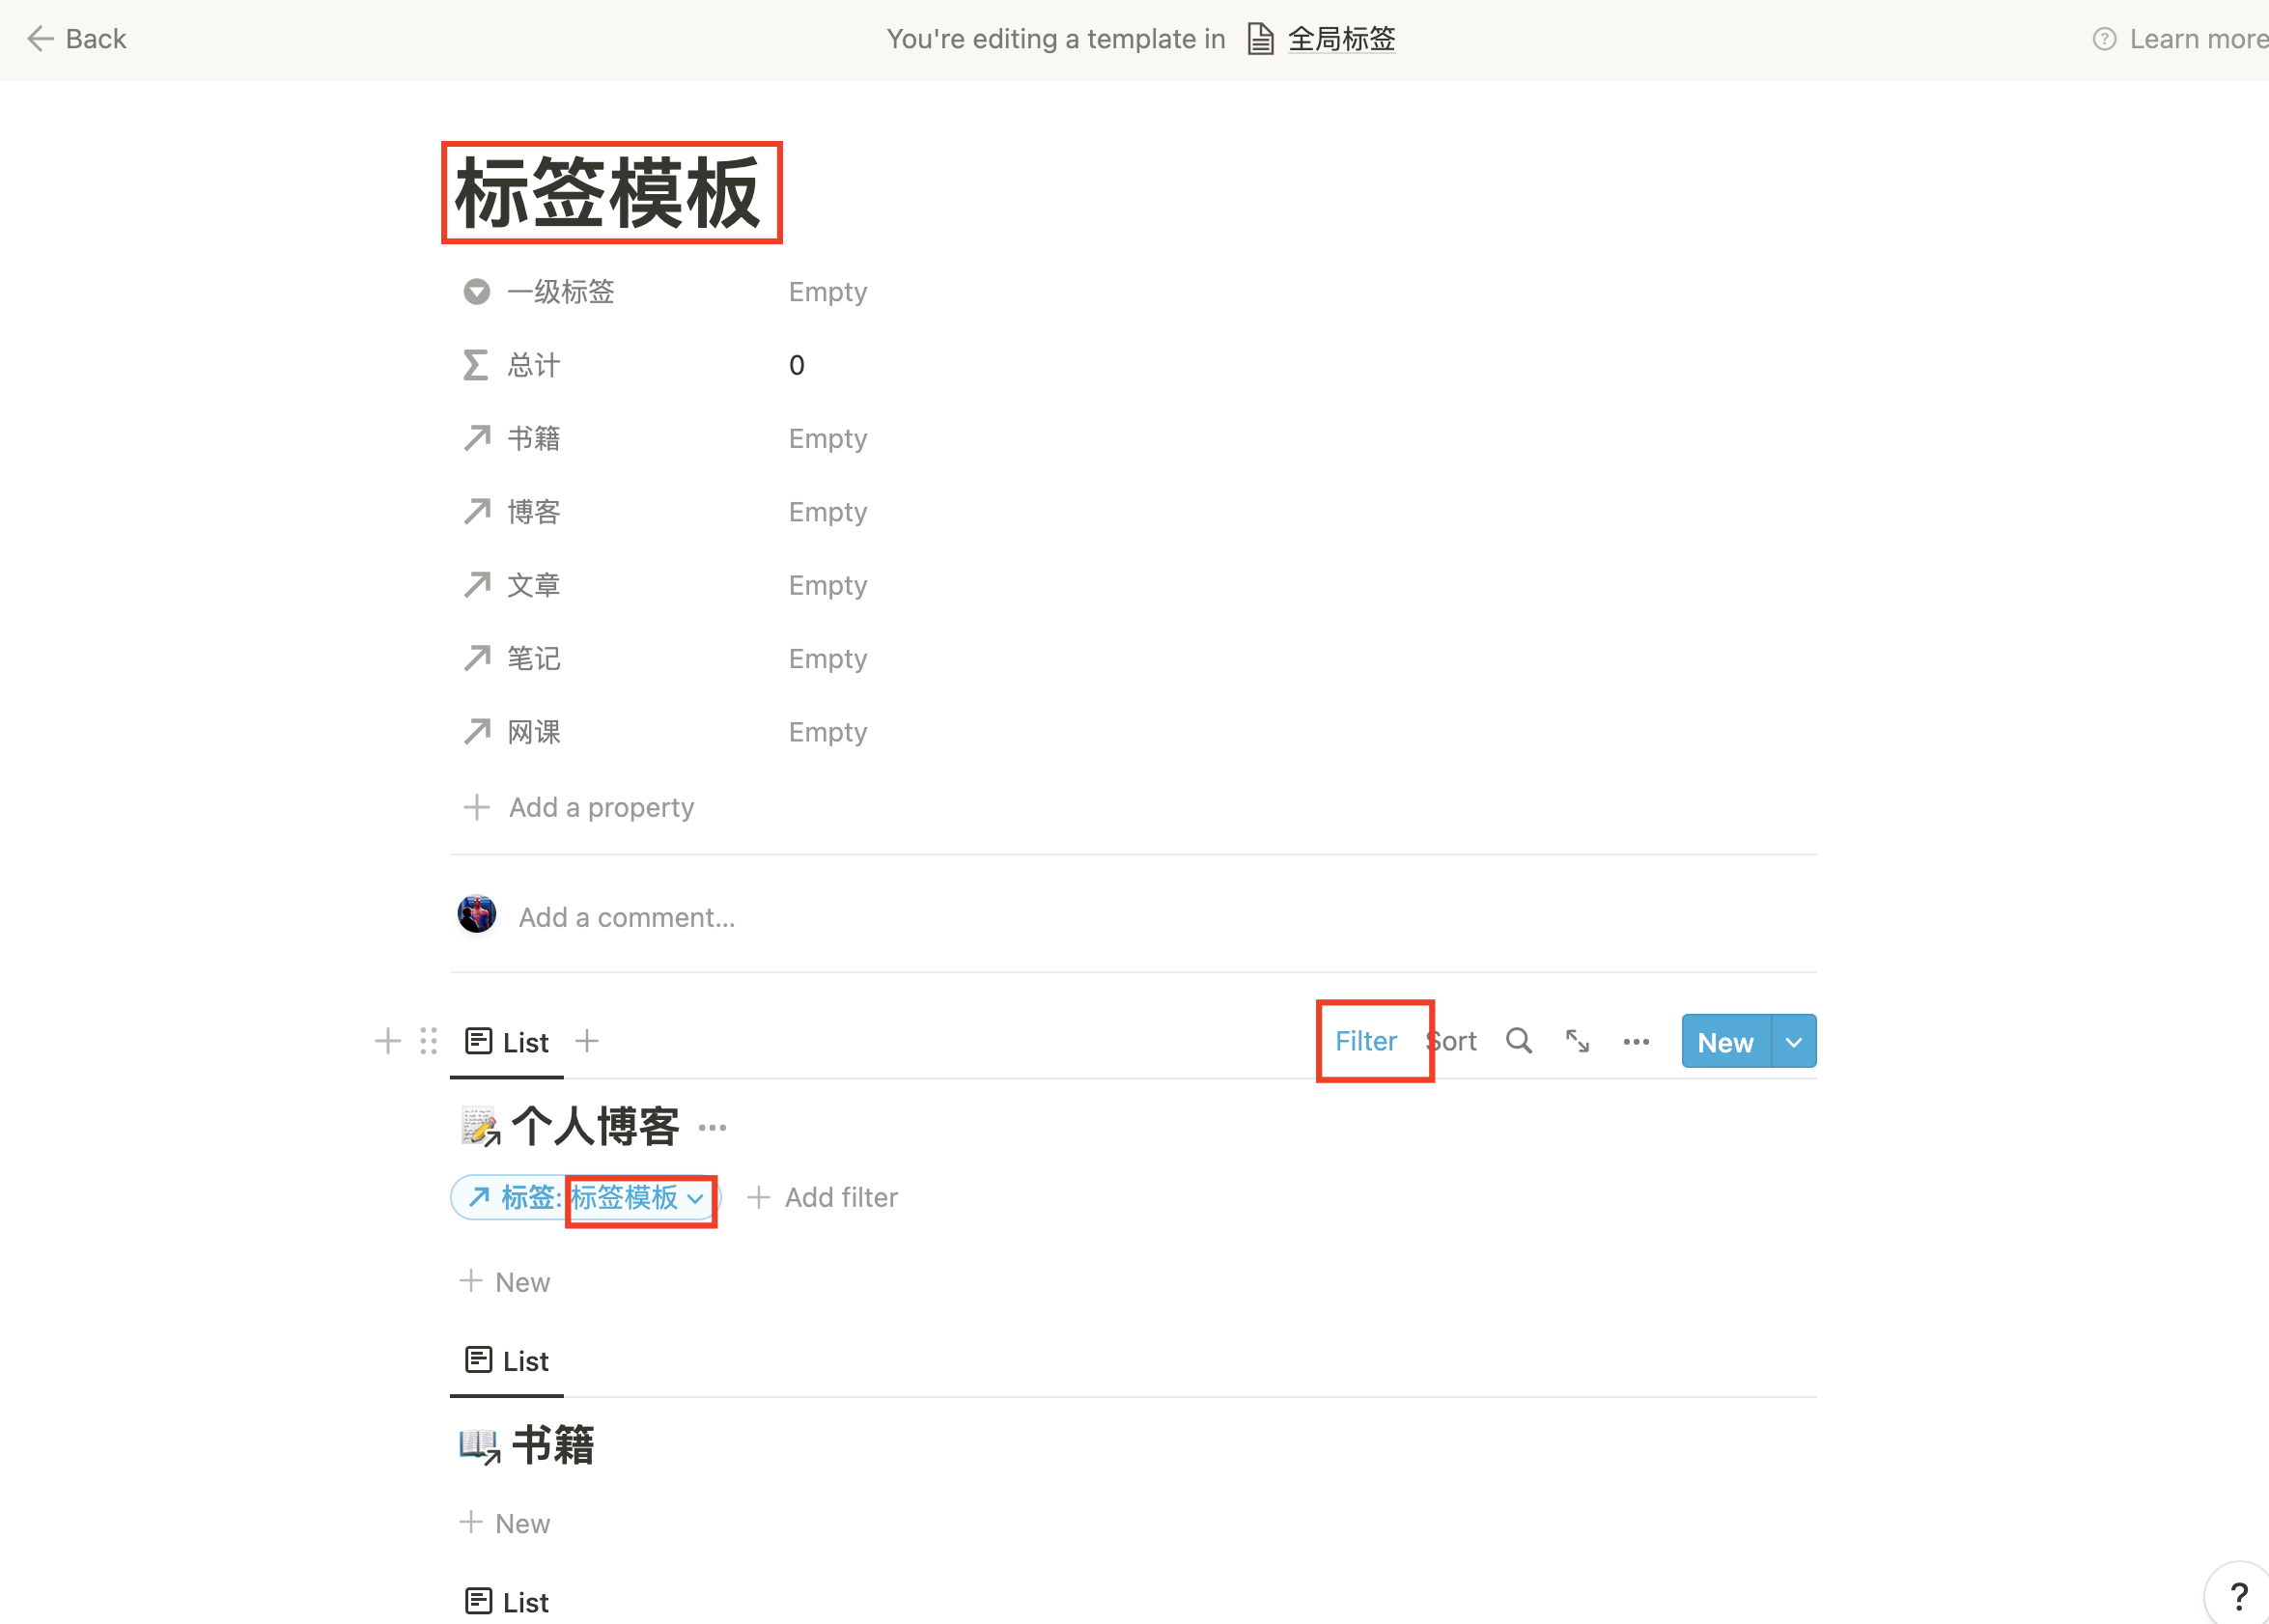Click the blue New button
Viewport: 2269px width, 1624px height.
[x=1724, y=1041]
